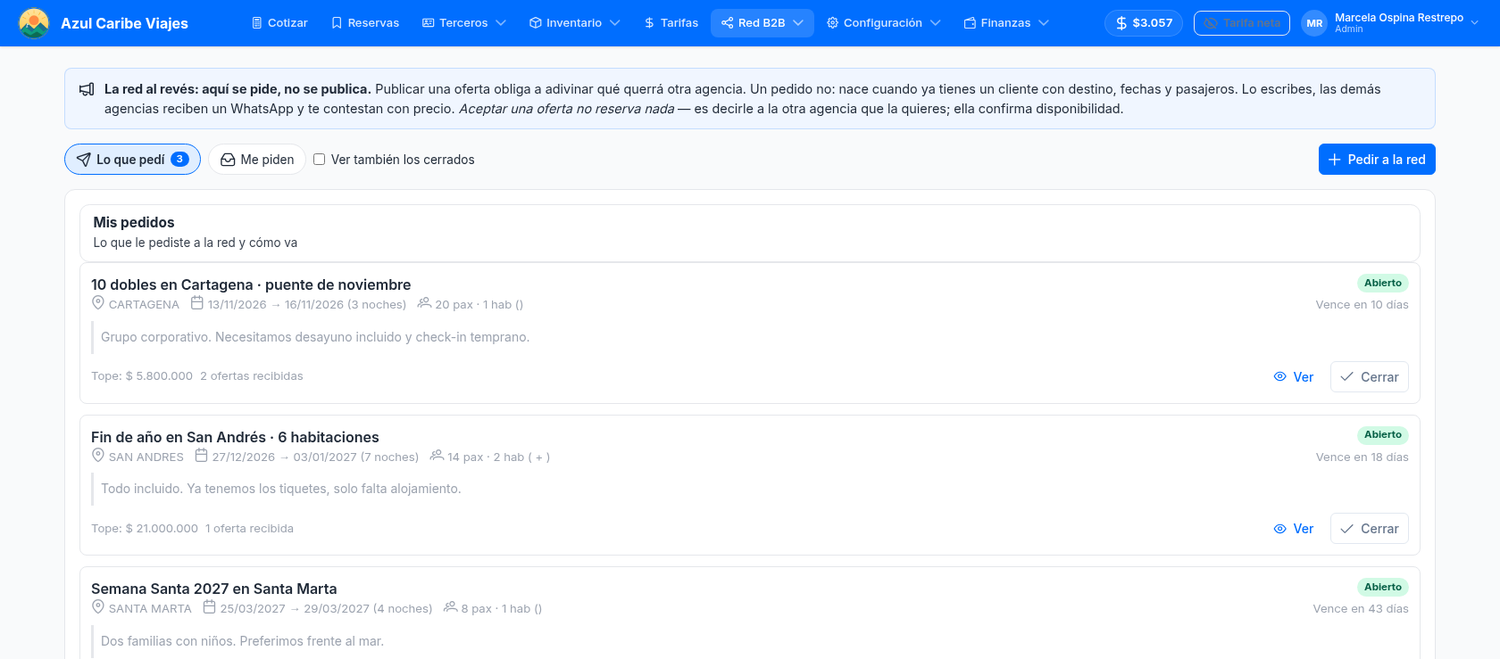Click the location pin icon next to CARTAGENA

click(98, 303)
